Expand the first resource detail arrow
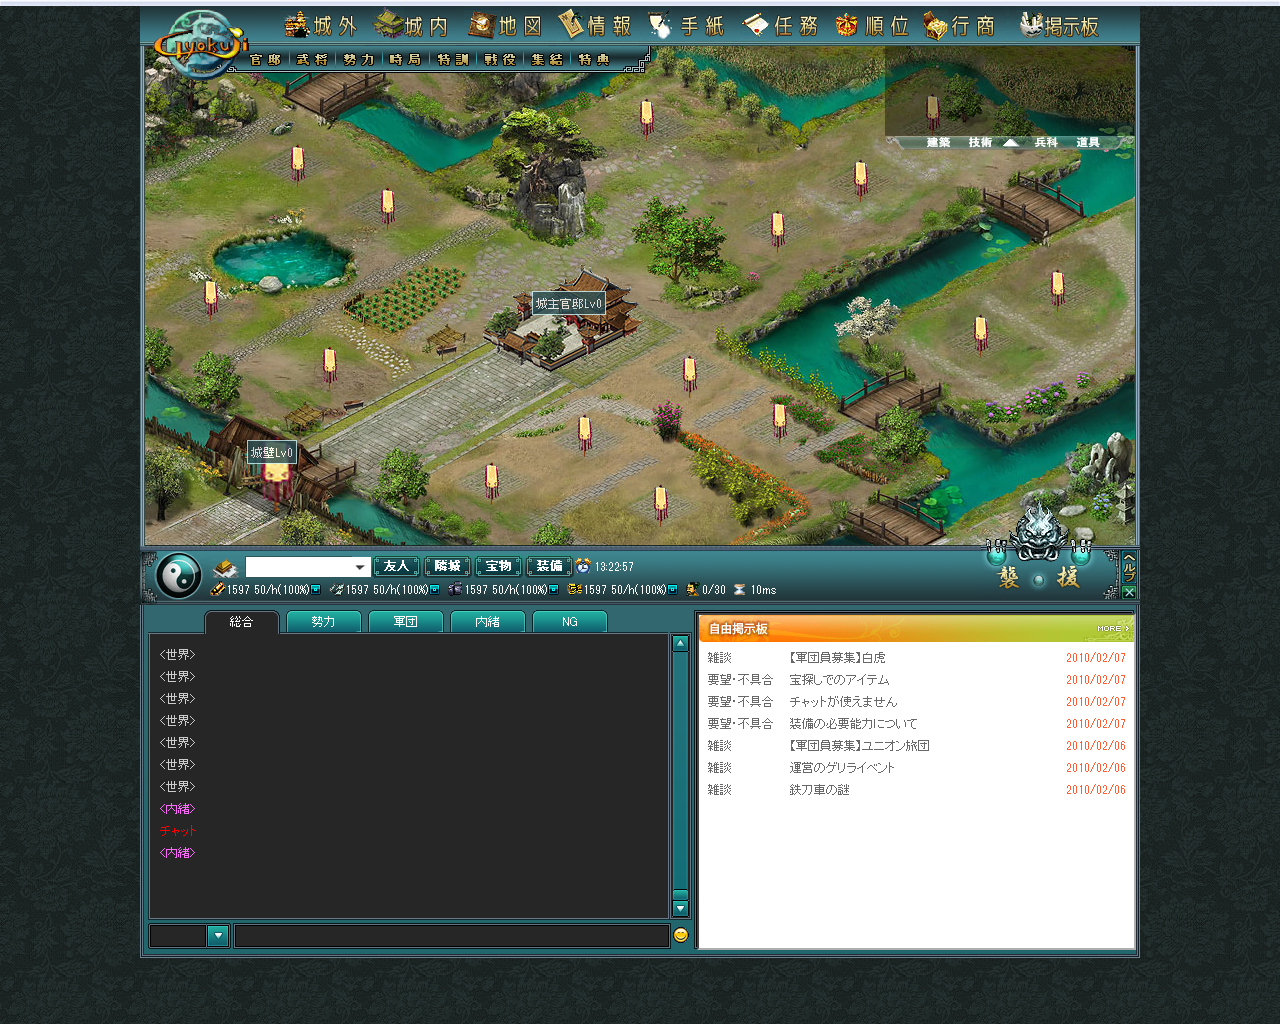The height and width of the screenshot is (1024, 1280). point(316,589)
